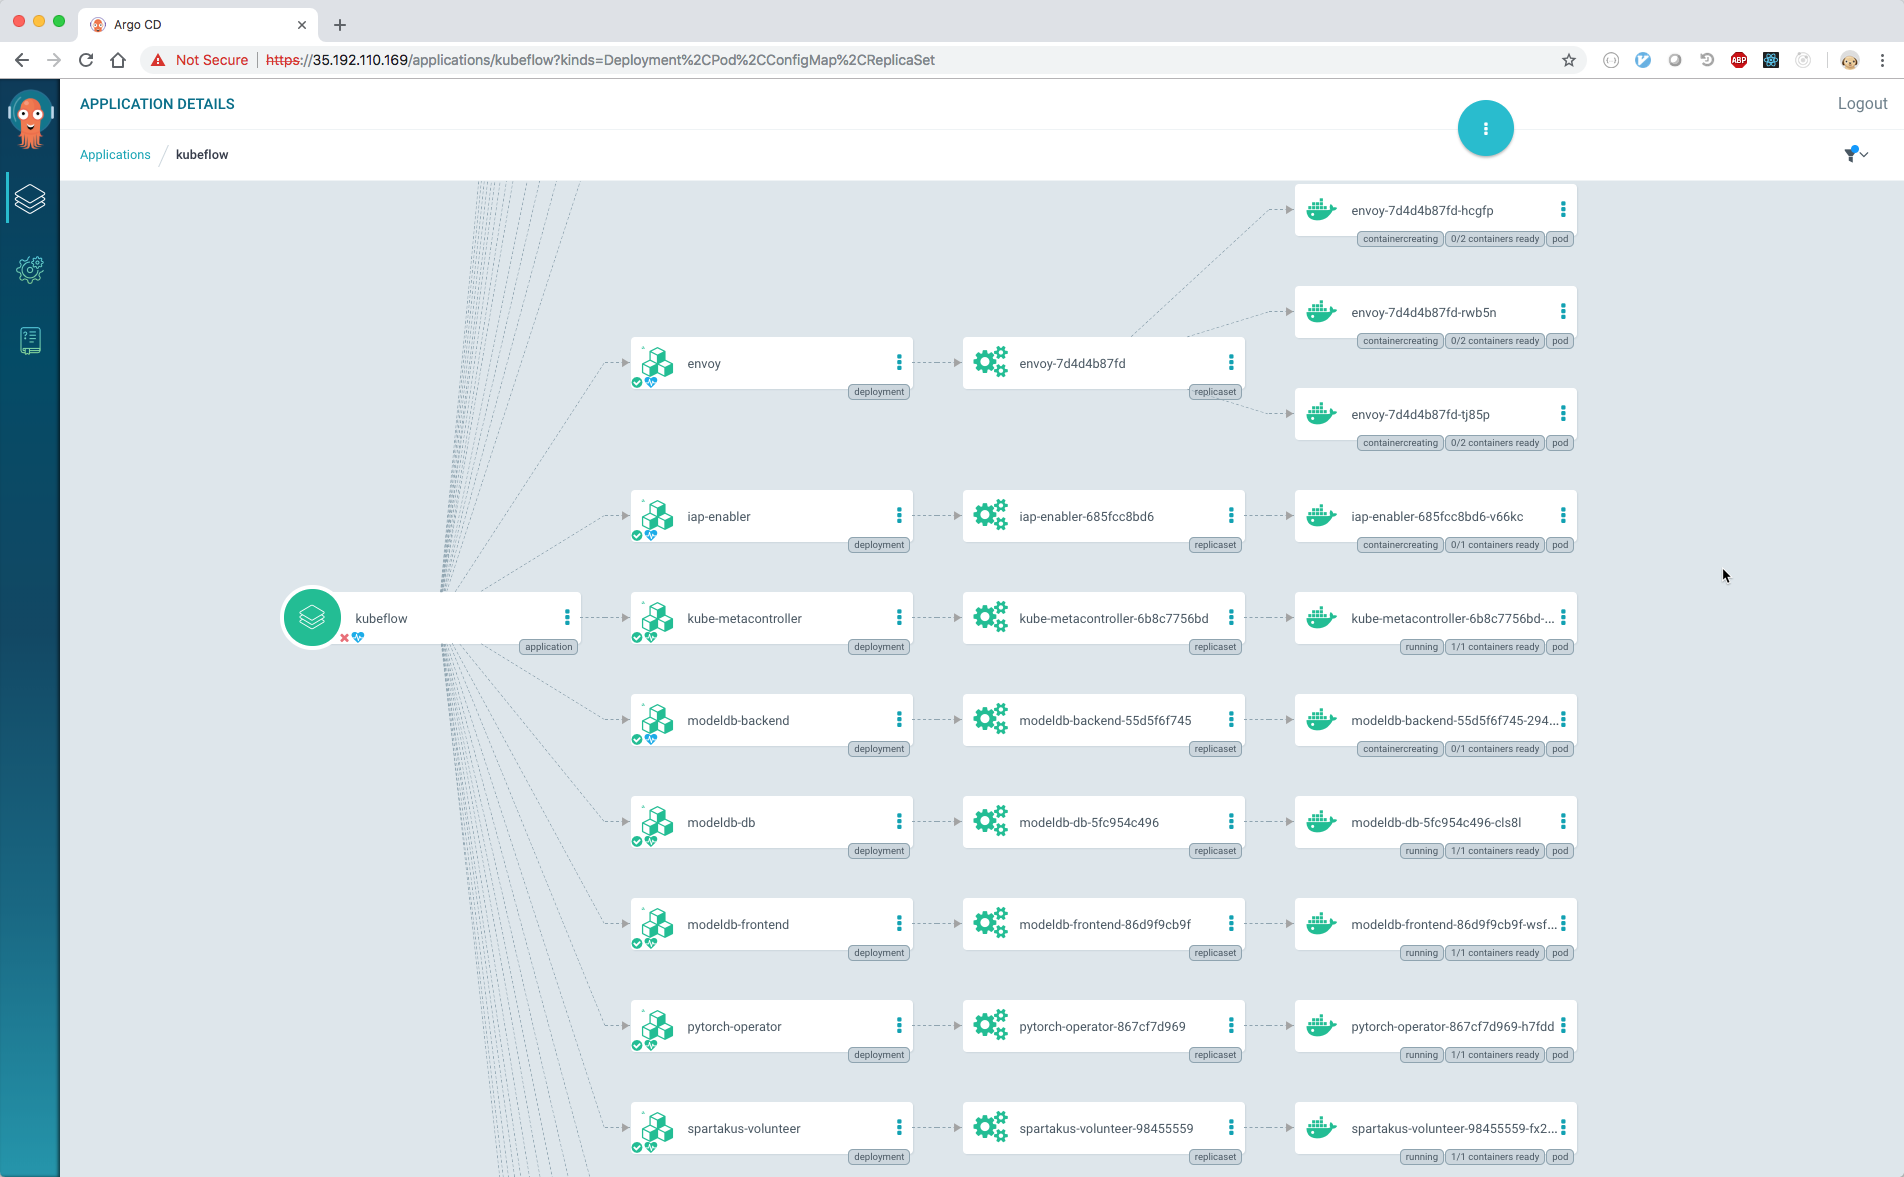This screenshot has height=1177, width=1904.
Task: Click the 'application' tag under kubeflow
Action: point(549,647)
